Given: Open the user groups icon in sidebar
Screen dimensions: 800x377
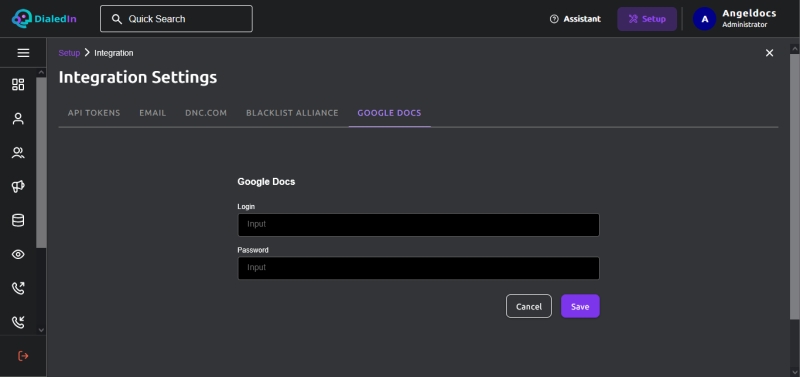Looking at the screenshot, I should pos(18,153).
